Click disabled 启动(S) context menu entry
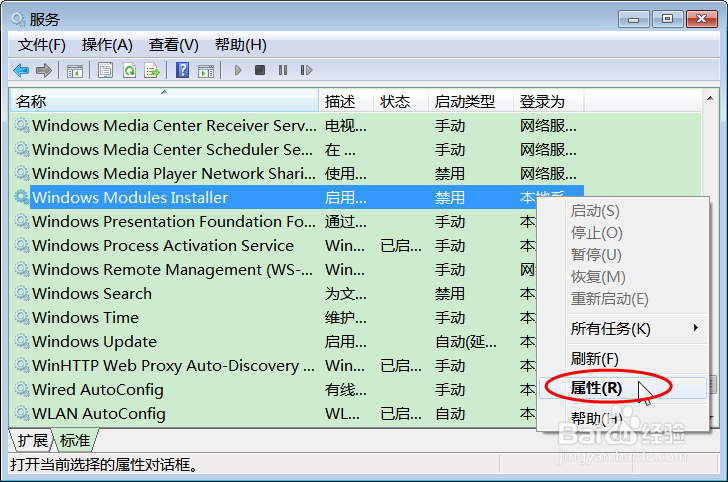 coord(623,211)
